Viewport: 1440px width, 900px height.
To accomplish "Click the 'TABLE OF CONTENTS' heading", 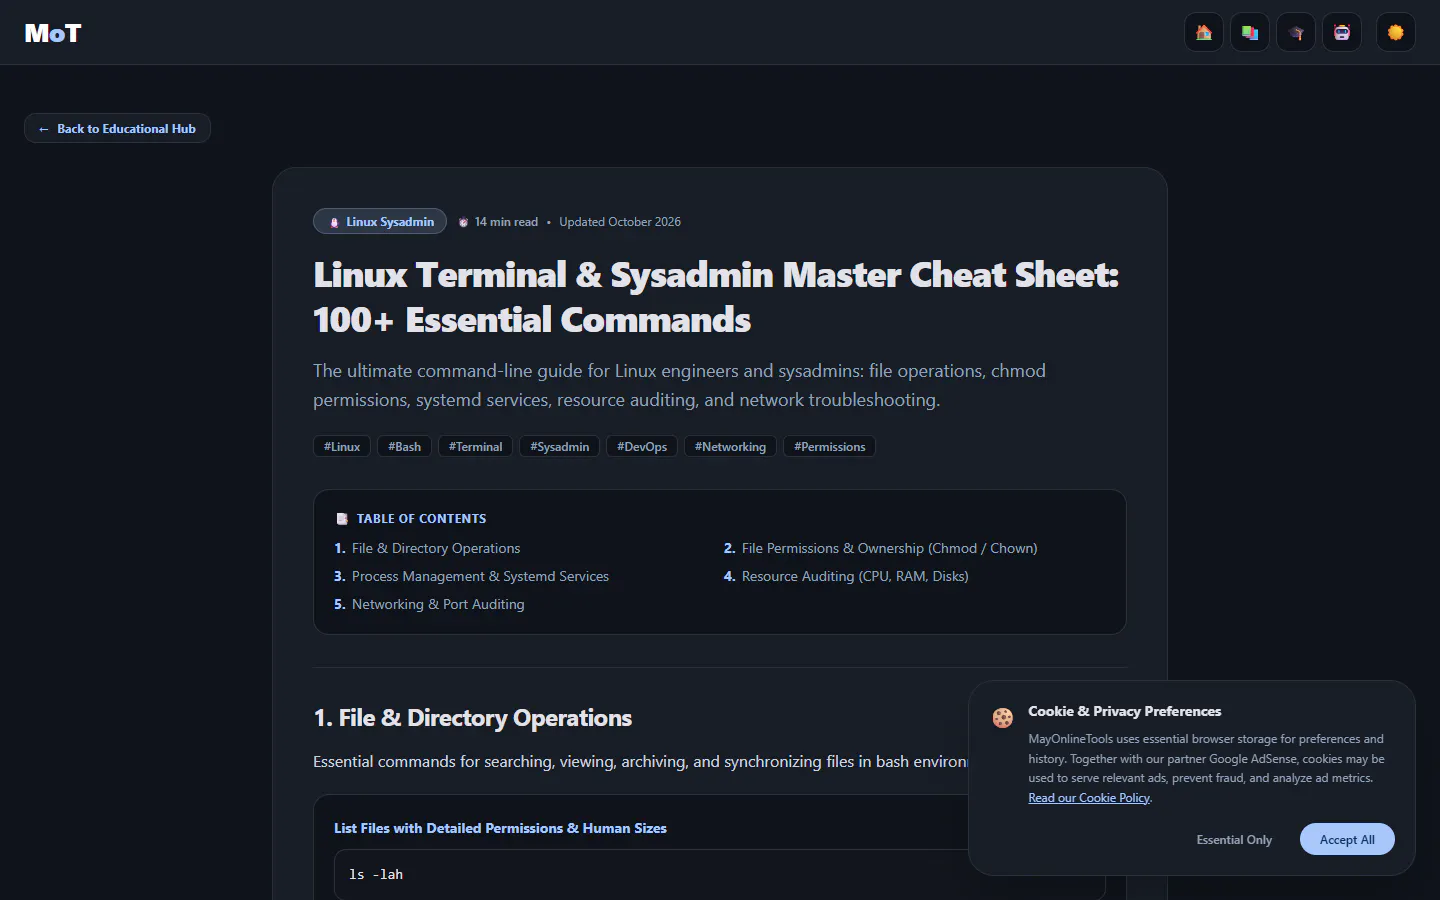I will (x=421, y=519).
